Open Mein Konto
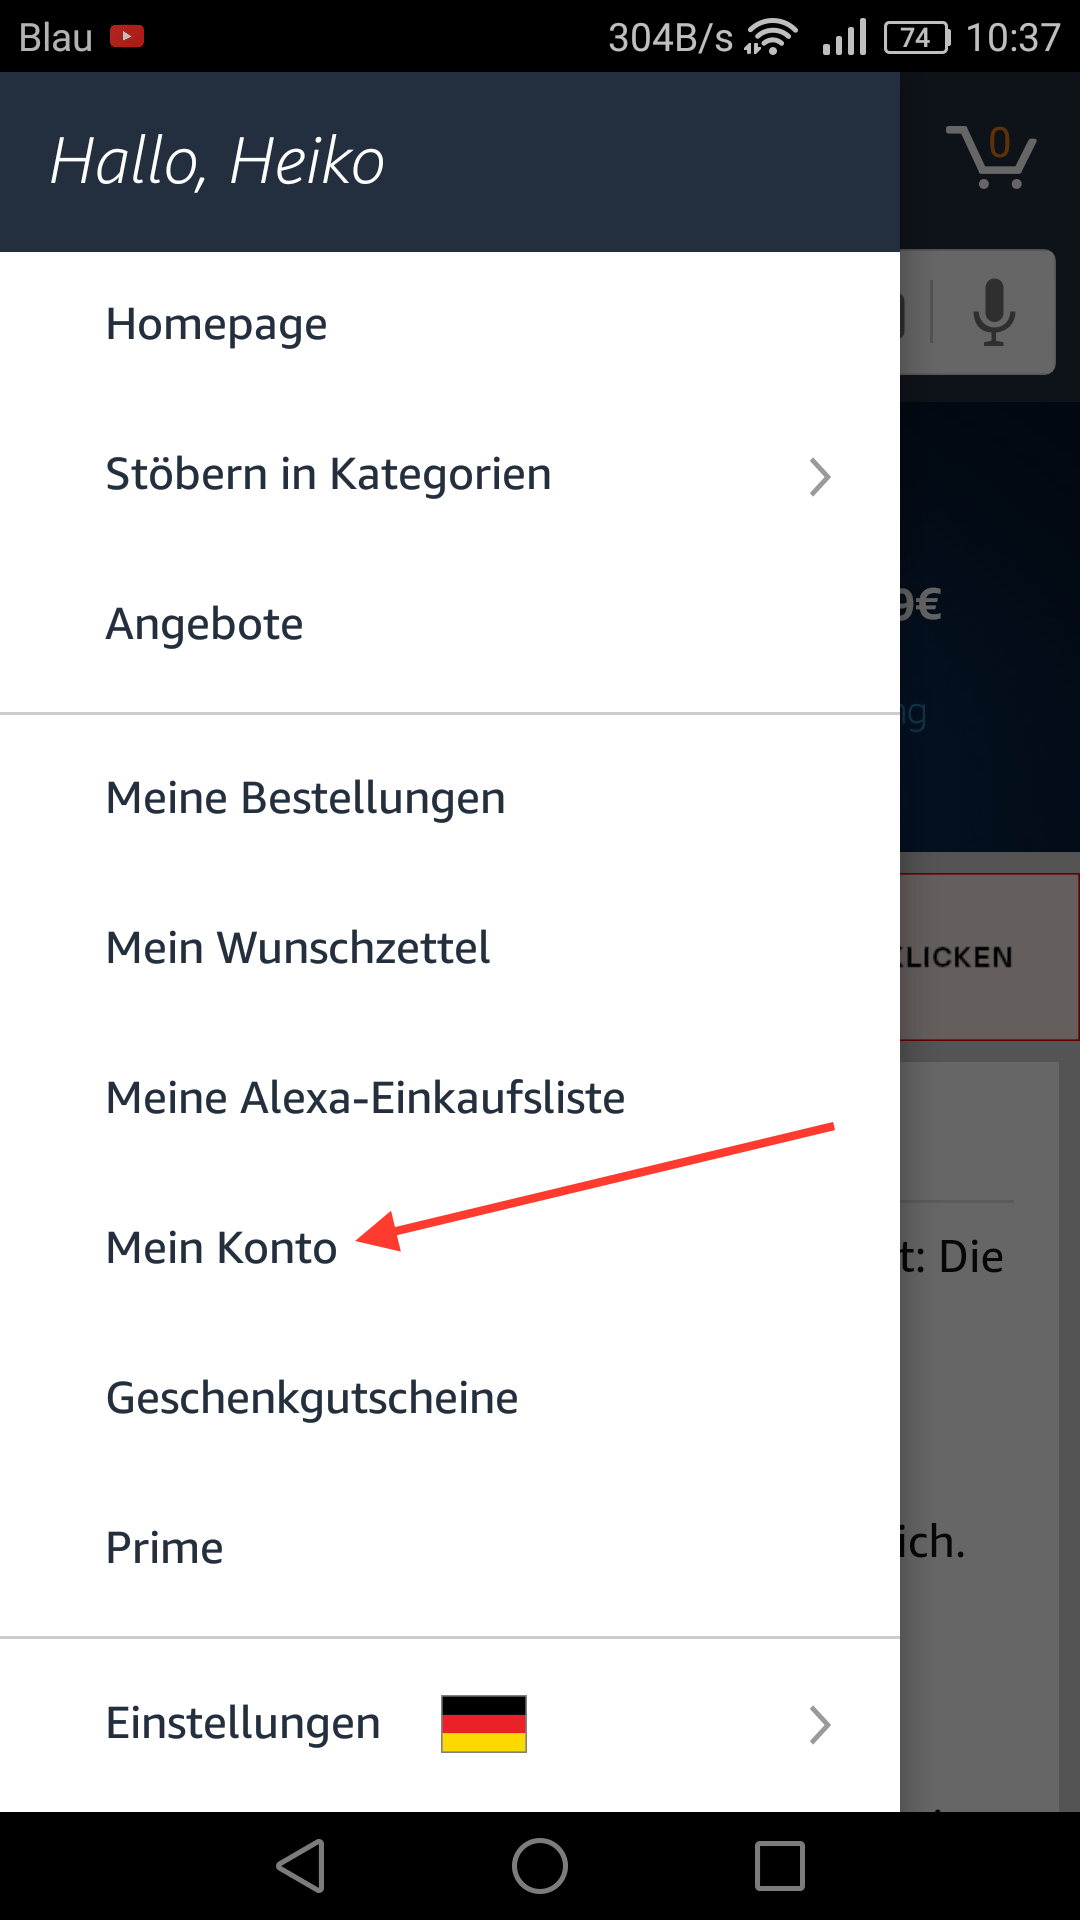1080x1920 pixels. 221,1247
